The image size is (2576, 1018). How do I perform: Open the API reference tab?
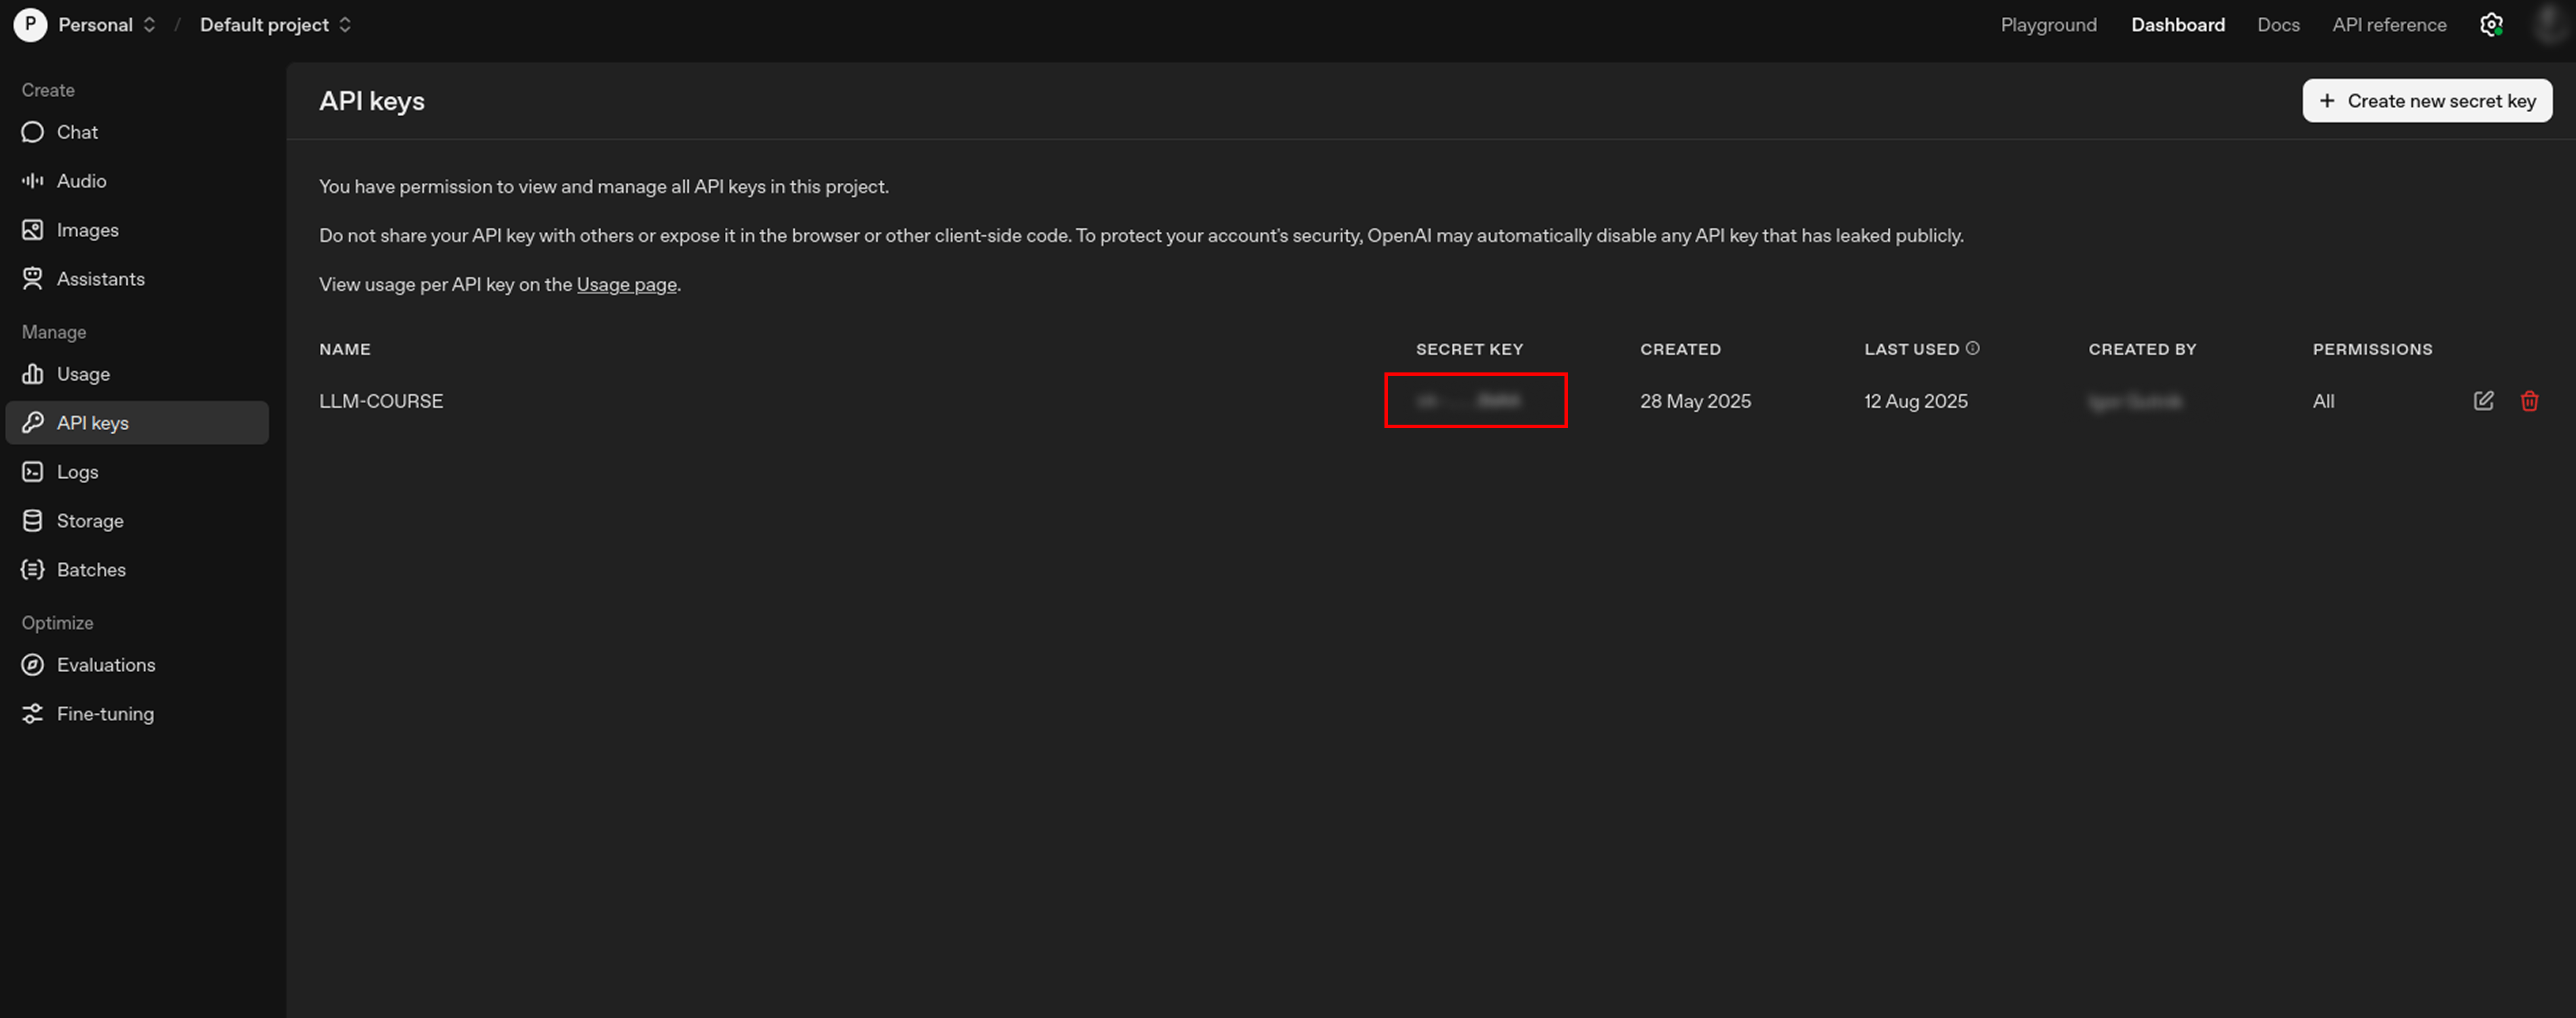(2389, 25)
